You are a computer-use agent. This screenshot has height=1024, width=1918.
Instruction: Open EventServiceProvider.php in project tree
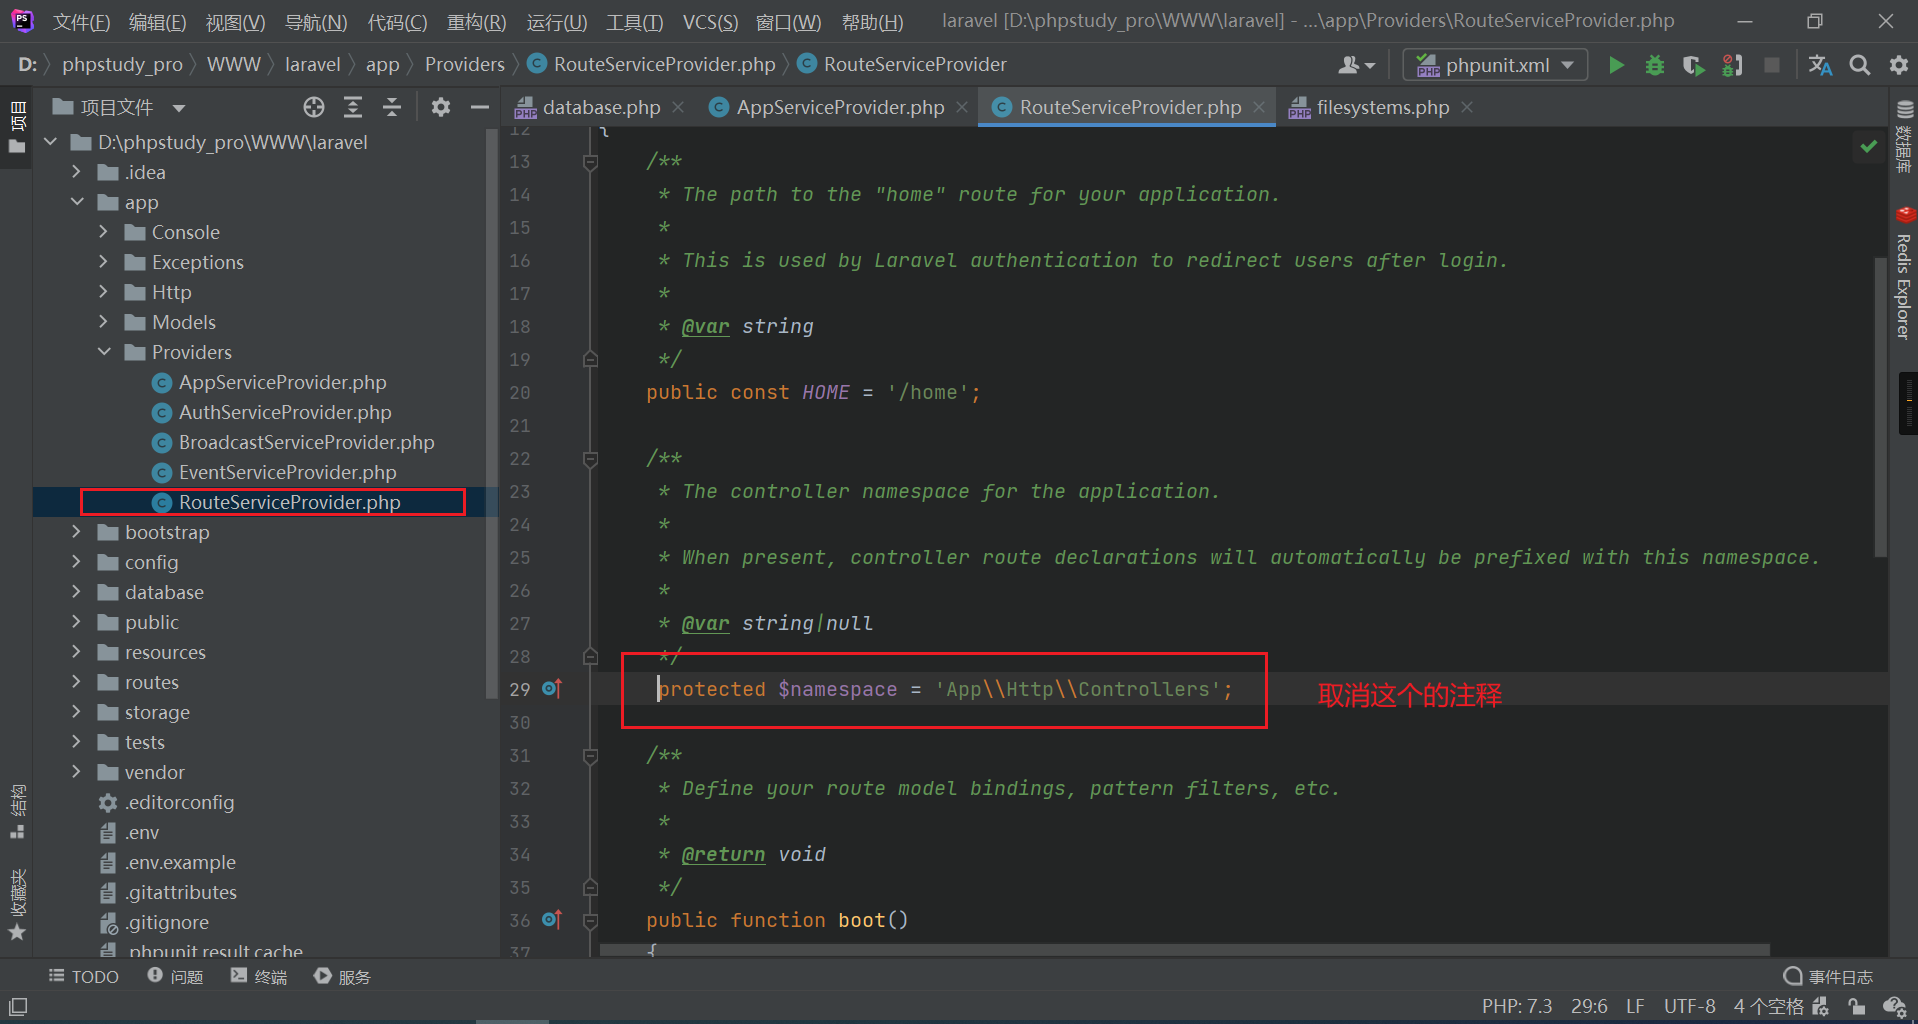tap(286, 472)
